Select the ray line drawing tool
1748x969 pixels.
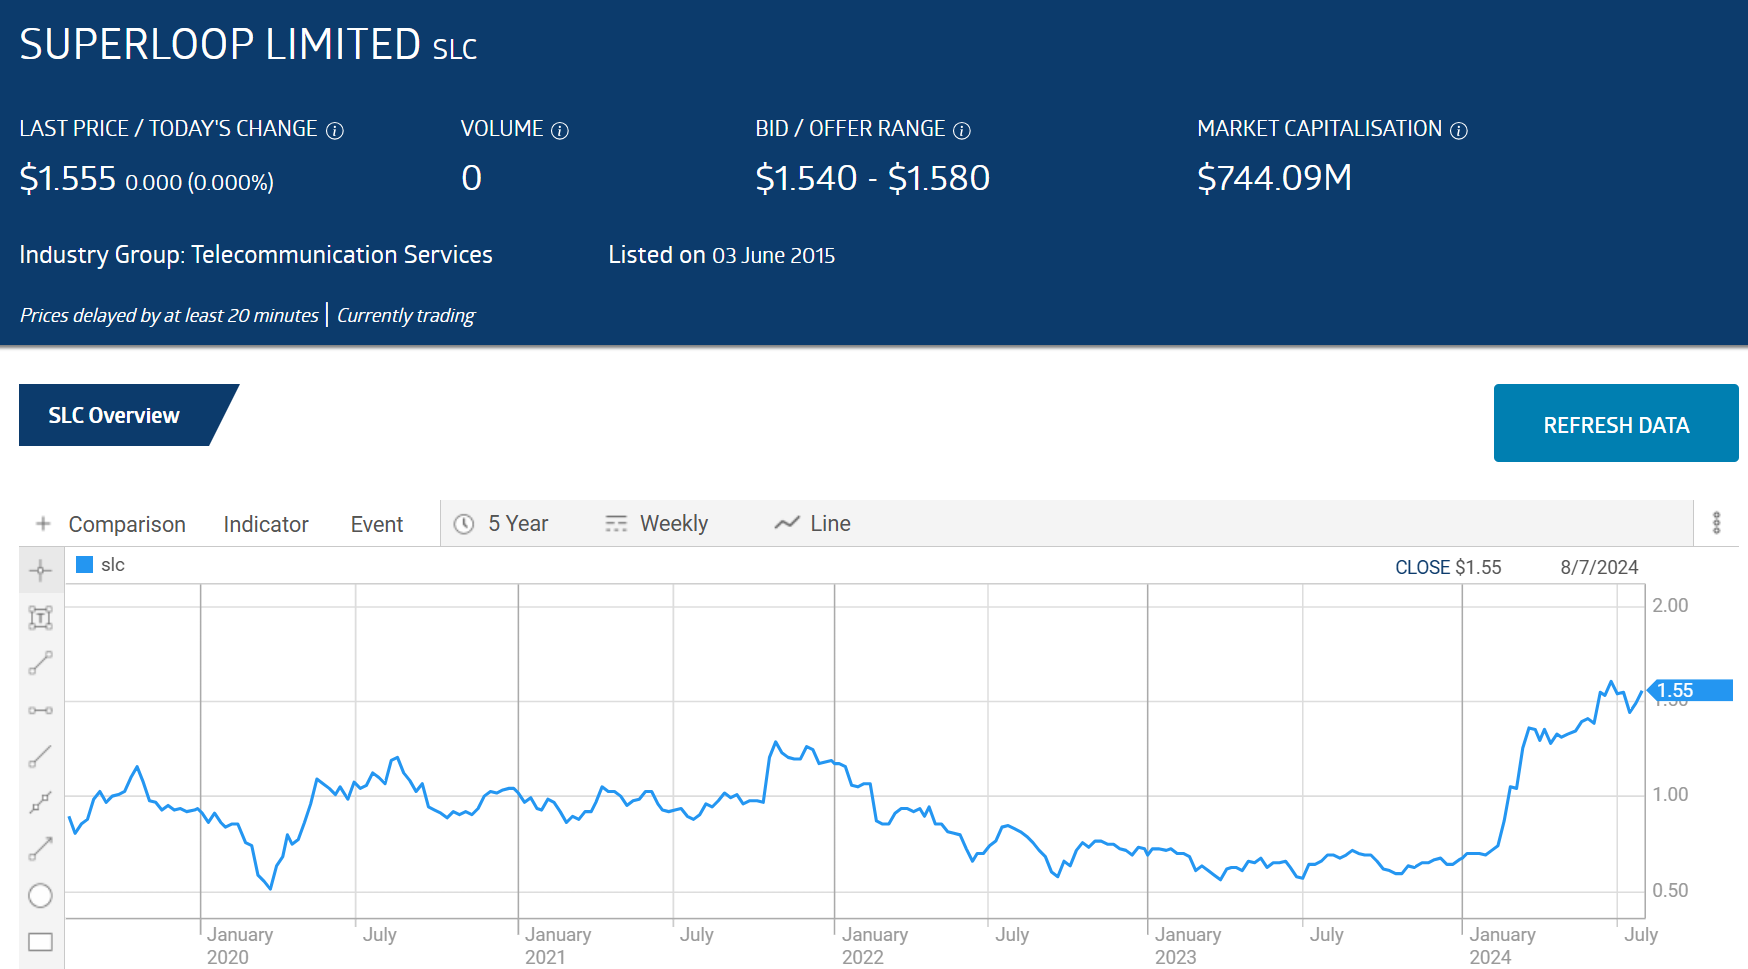point(40,756)
